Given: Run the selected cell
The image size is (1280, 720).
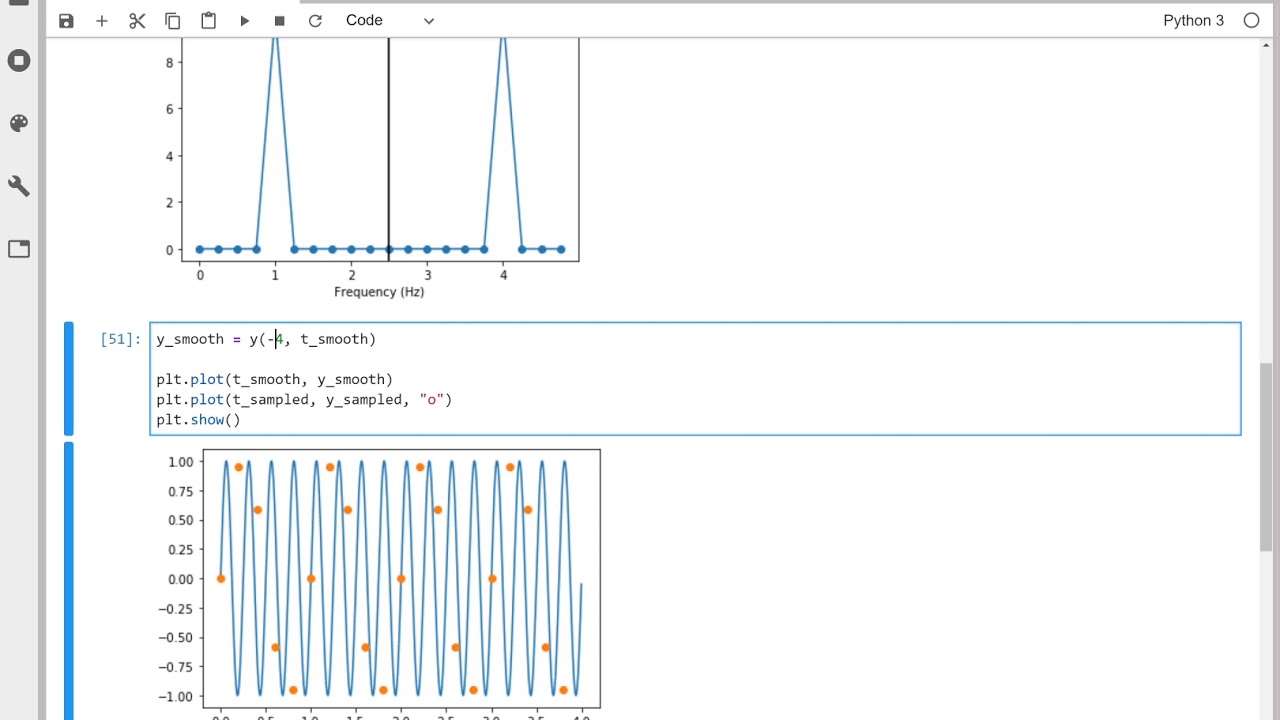Looking at the screenshot, I should point(244,20).
